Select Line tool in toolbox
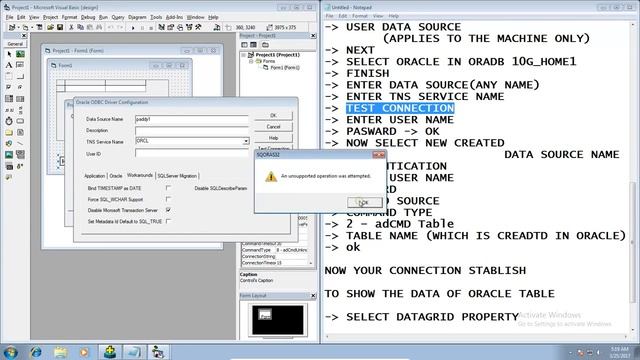This screenshot has height=360, width=640. [x=20, y=144]
